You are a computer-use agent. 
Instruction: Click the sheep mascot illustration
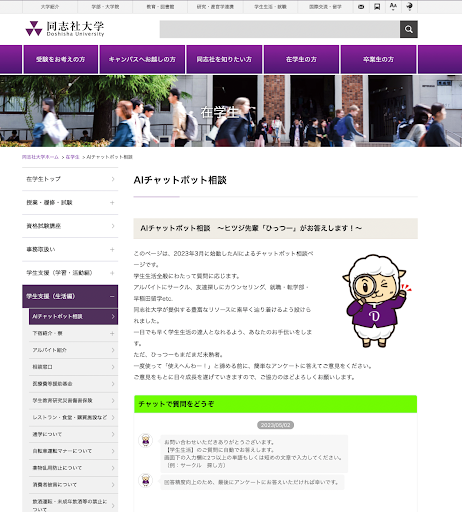[376, 301]
